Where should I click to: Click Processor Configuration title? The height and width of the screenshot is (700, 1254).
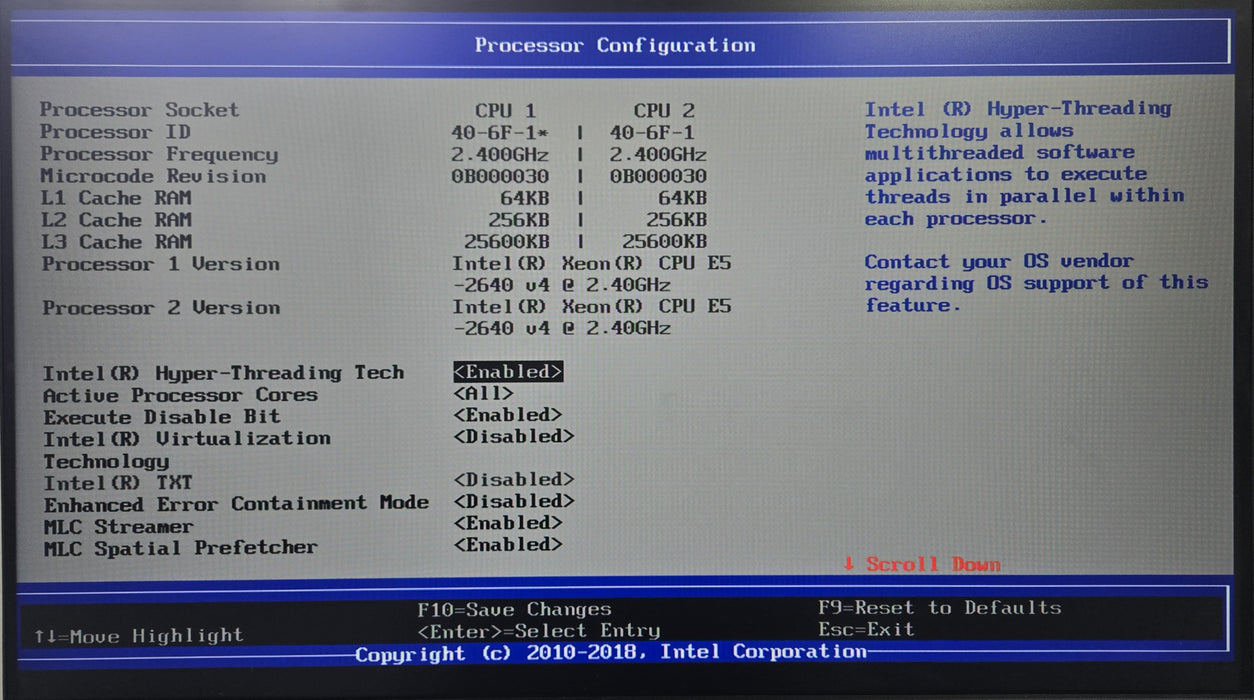(615, 45)
